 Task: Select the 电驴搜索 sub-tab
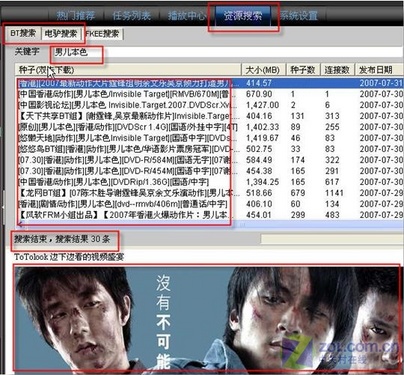pyautogui.click(x=61, y=34)
